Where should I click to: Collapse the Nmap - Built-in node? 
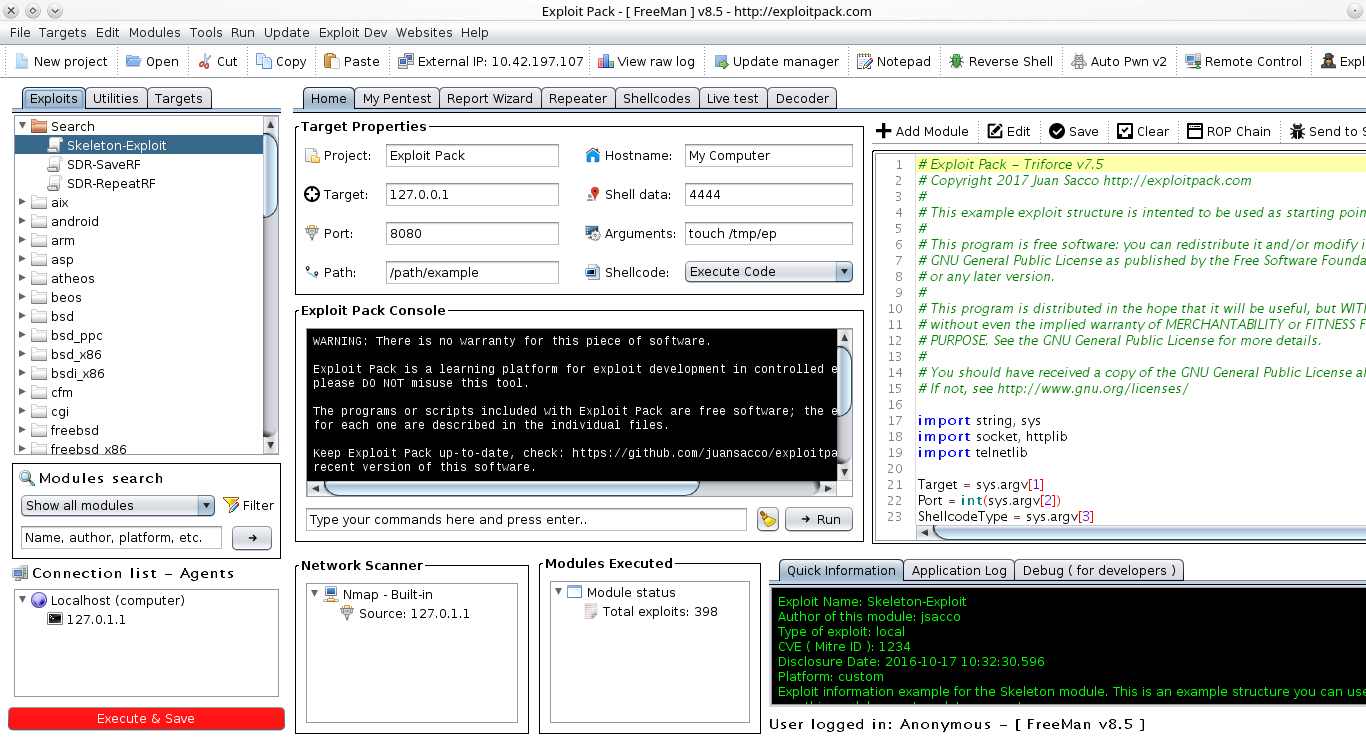point(314,594)
